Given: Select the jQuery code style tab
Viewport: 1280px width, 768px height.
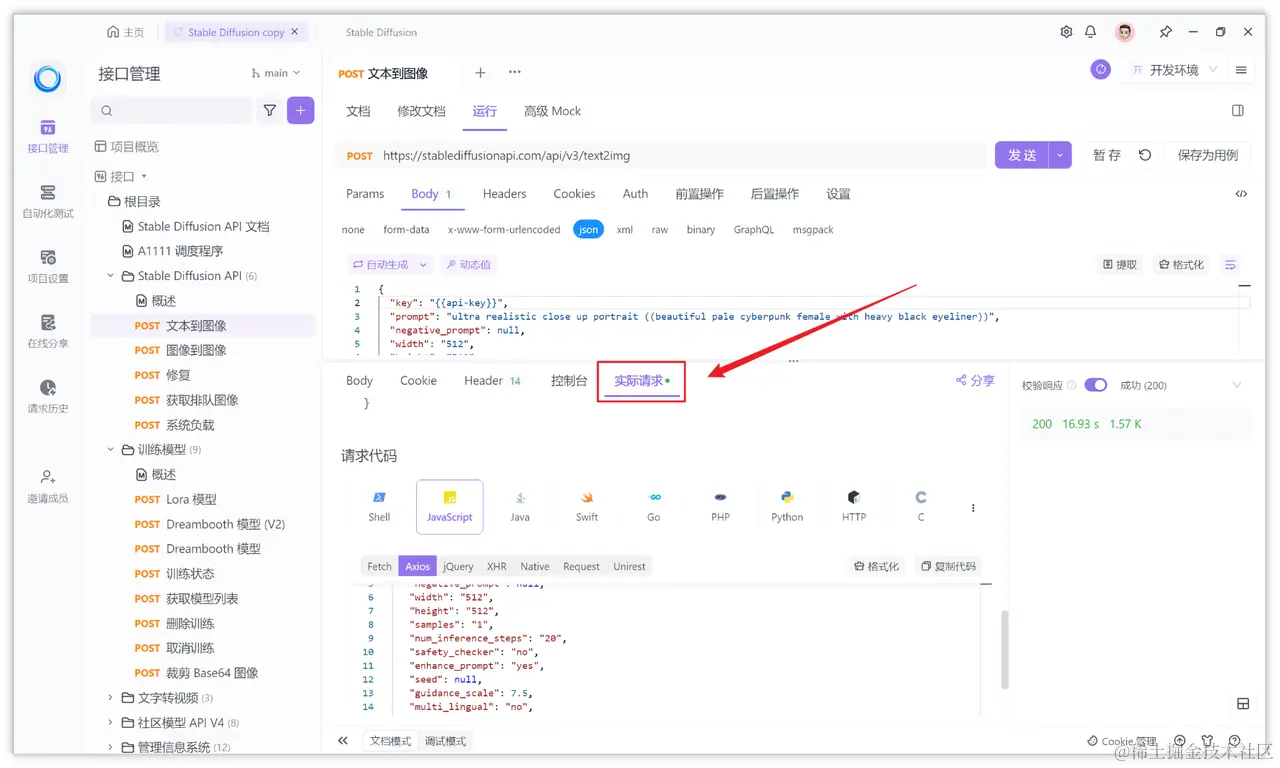Looking at the screenshot, I should click(458, 566).
